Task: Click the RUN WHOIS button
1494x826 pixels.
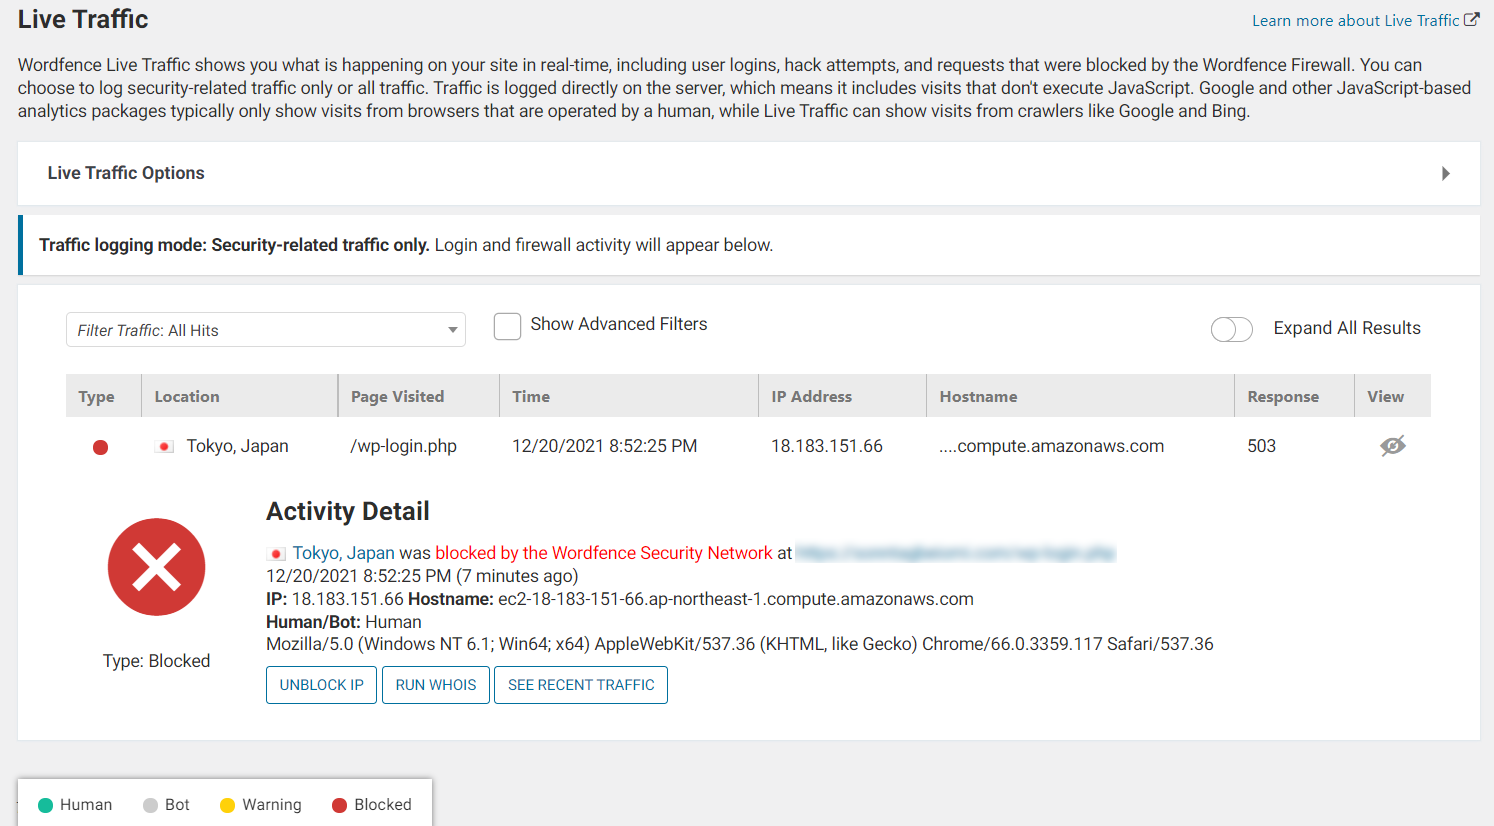Action: 436,685
